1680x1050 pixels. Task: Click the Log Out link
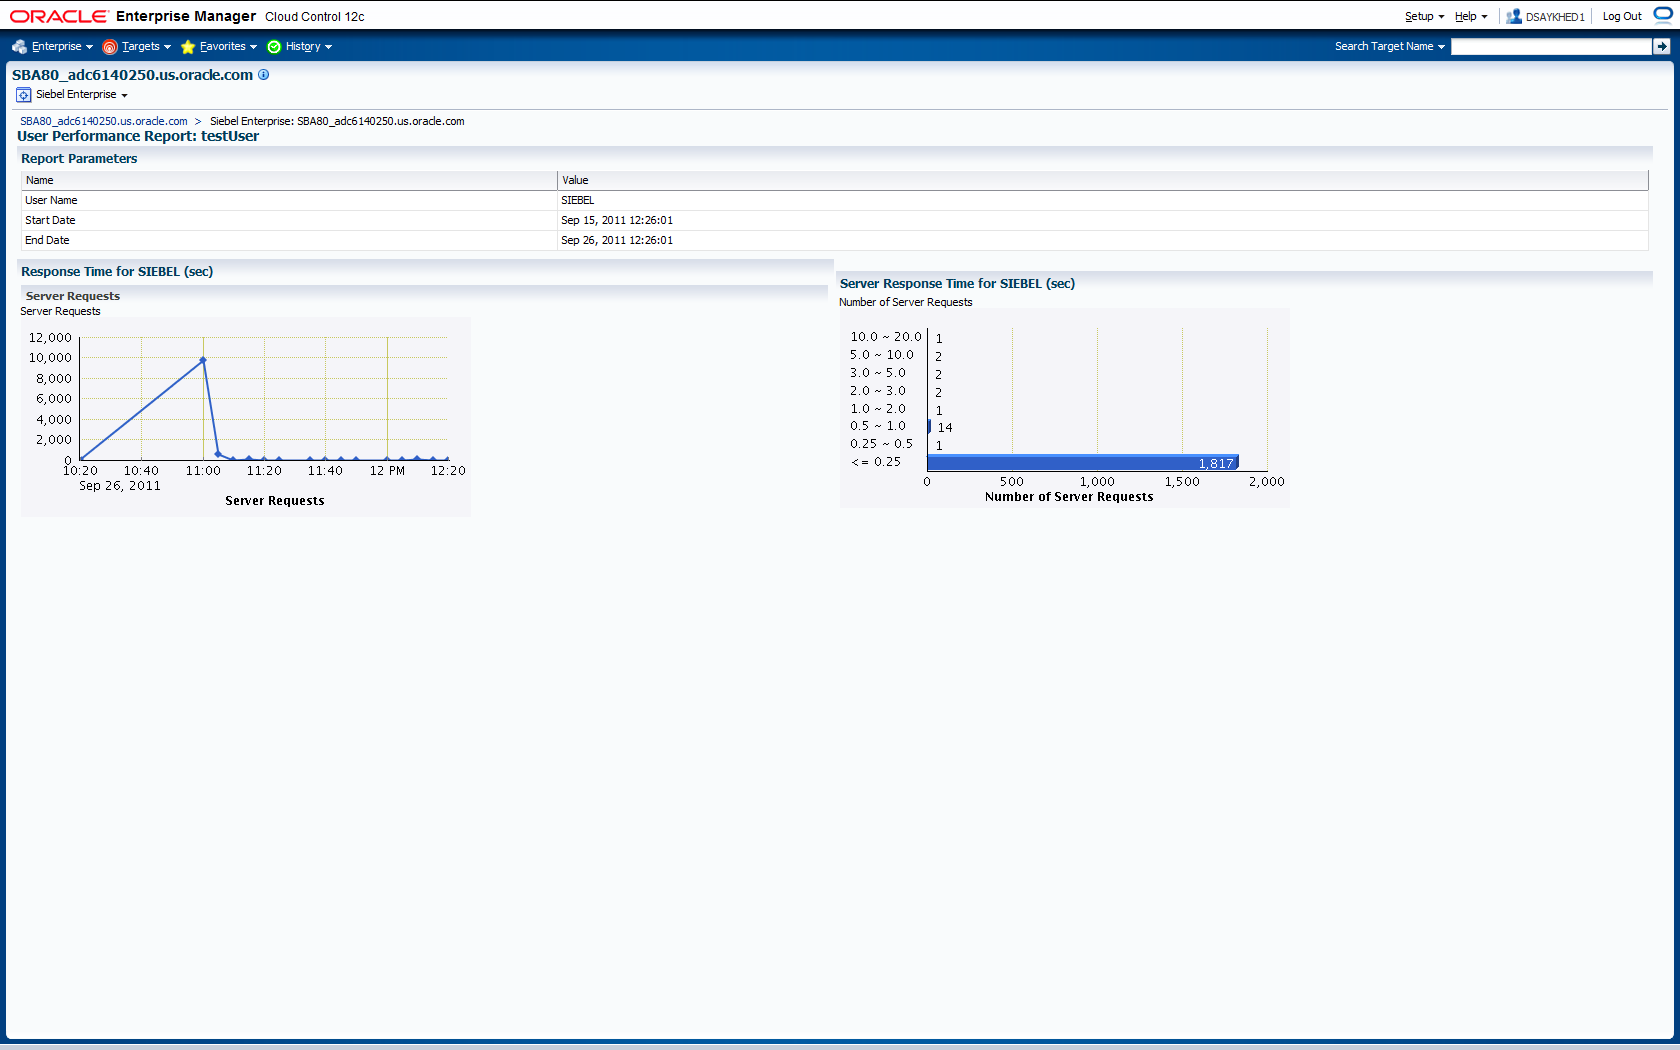(x=1622, y=17)
